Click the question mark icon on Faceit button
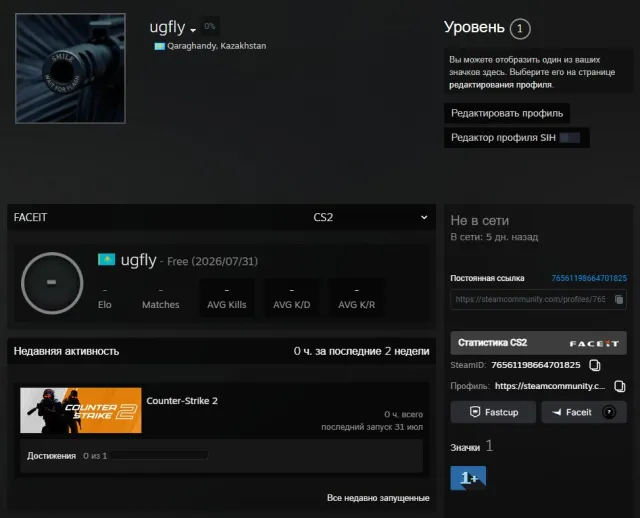640x518 pixels. [x=609, y=412]
